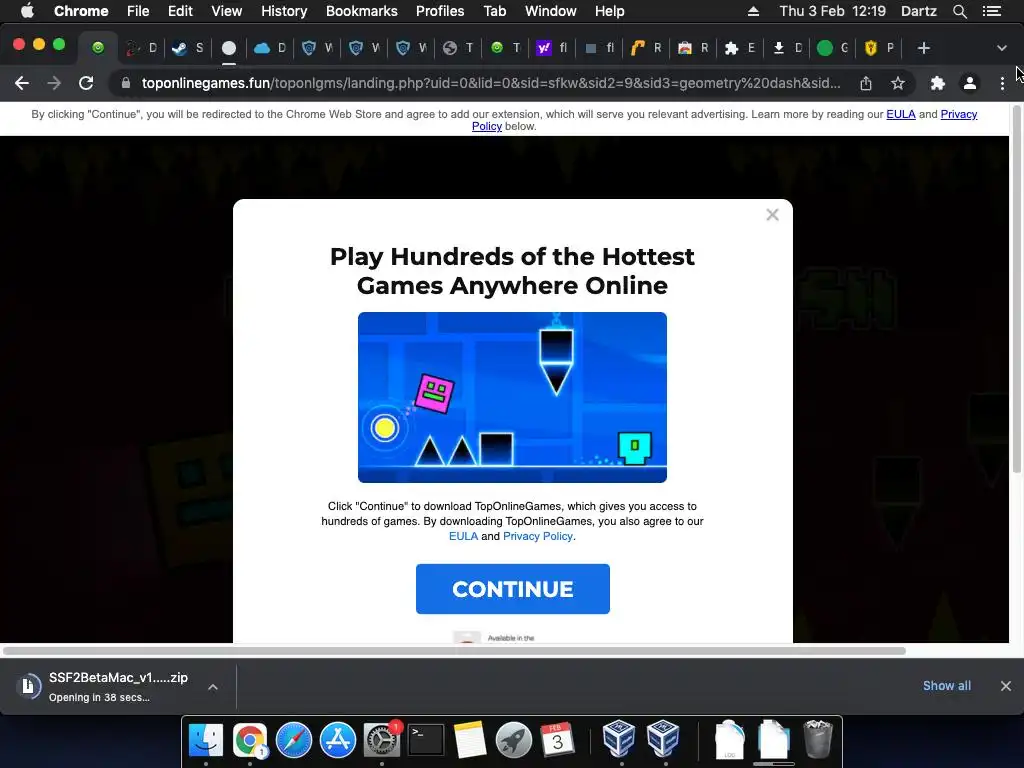This screenshot has height=768, width=1024.
Task: Click the Chrome icon in the Dock
Action: (x=250, y=740)
